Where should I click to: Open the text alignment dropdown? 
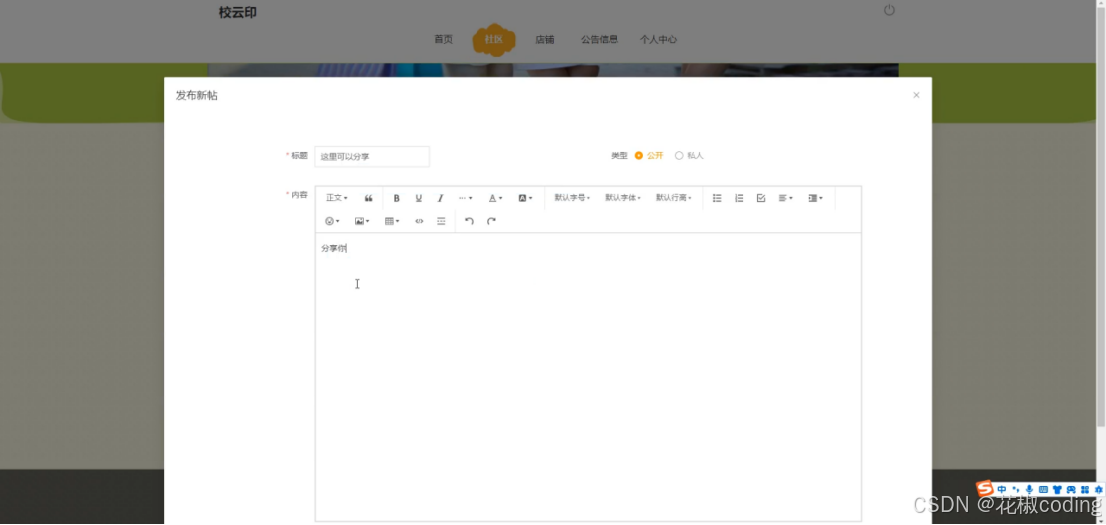coord(785,198)
